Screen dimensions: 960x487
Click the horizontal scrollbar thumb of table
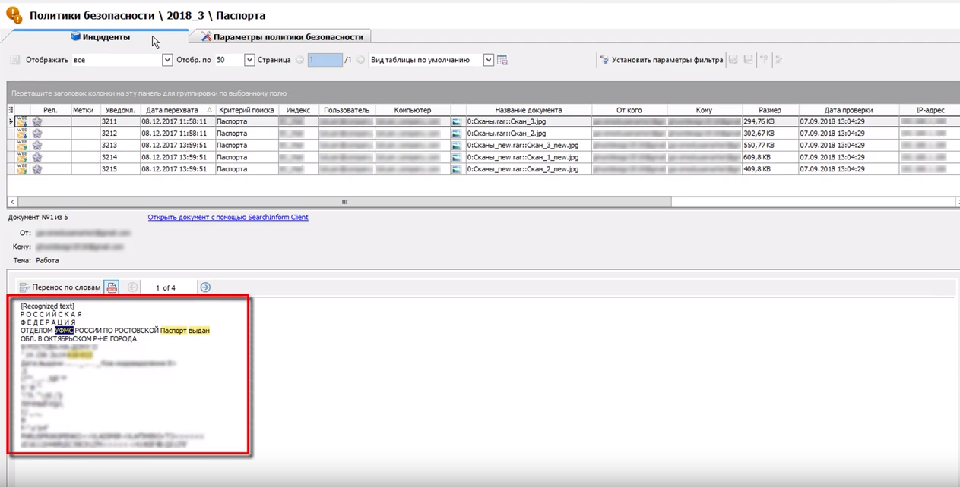coord(345,202)
